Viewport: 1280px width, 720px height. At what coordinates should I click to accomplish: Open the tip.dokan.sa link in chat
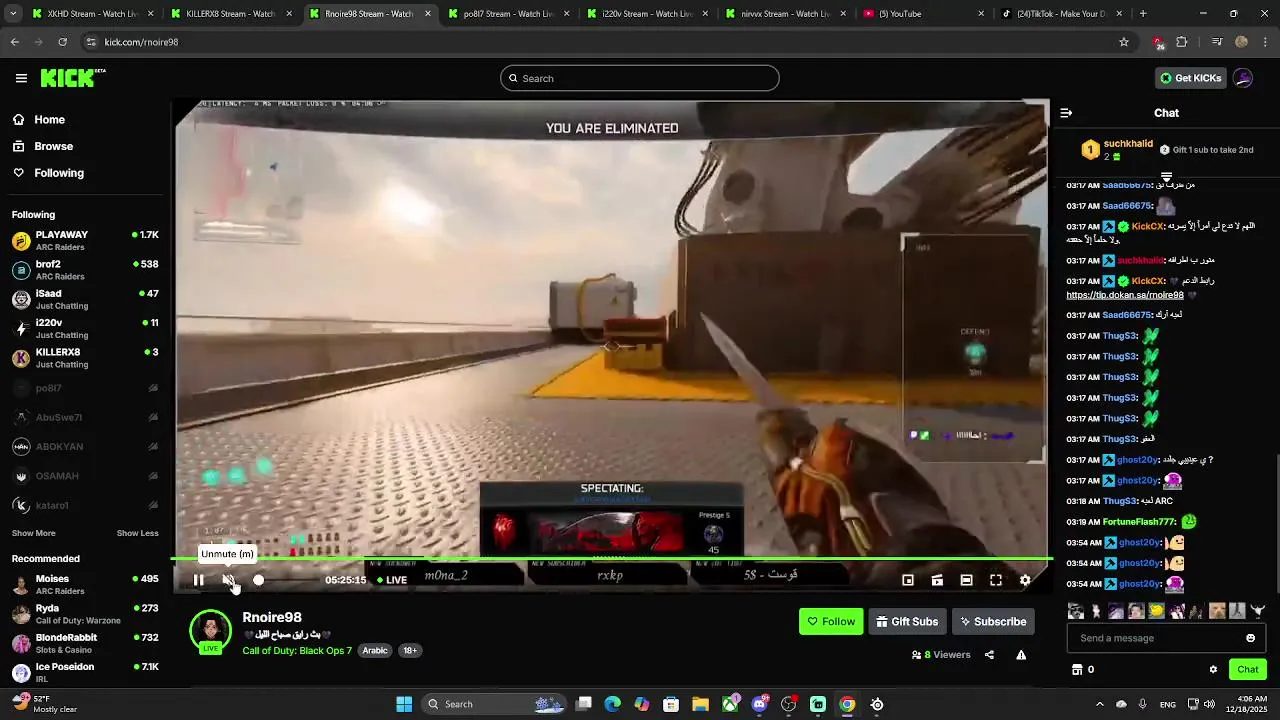pos(1125,295)
